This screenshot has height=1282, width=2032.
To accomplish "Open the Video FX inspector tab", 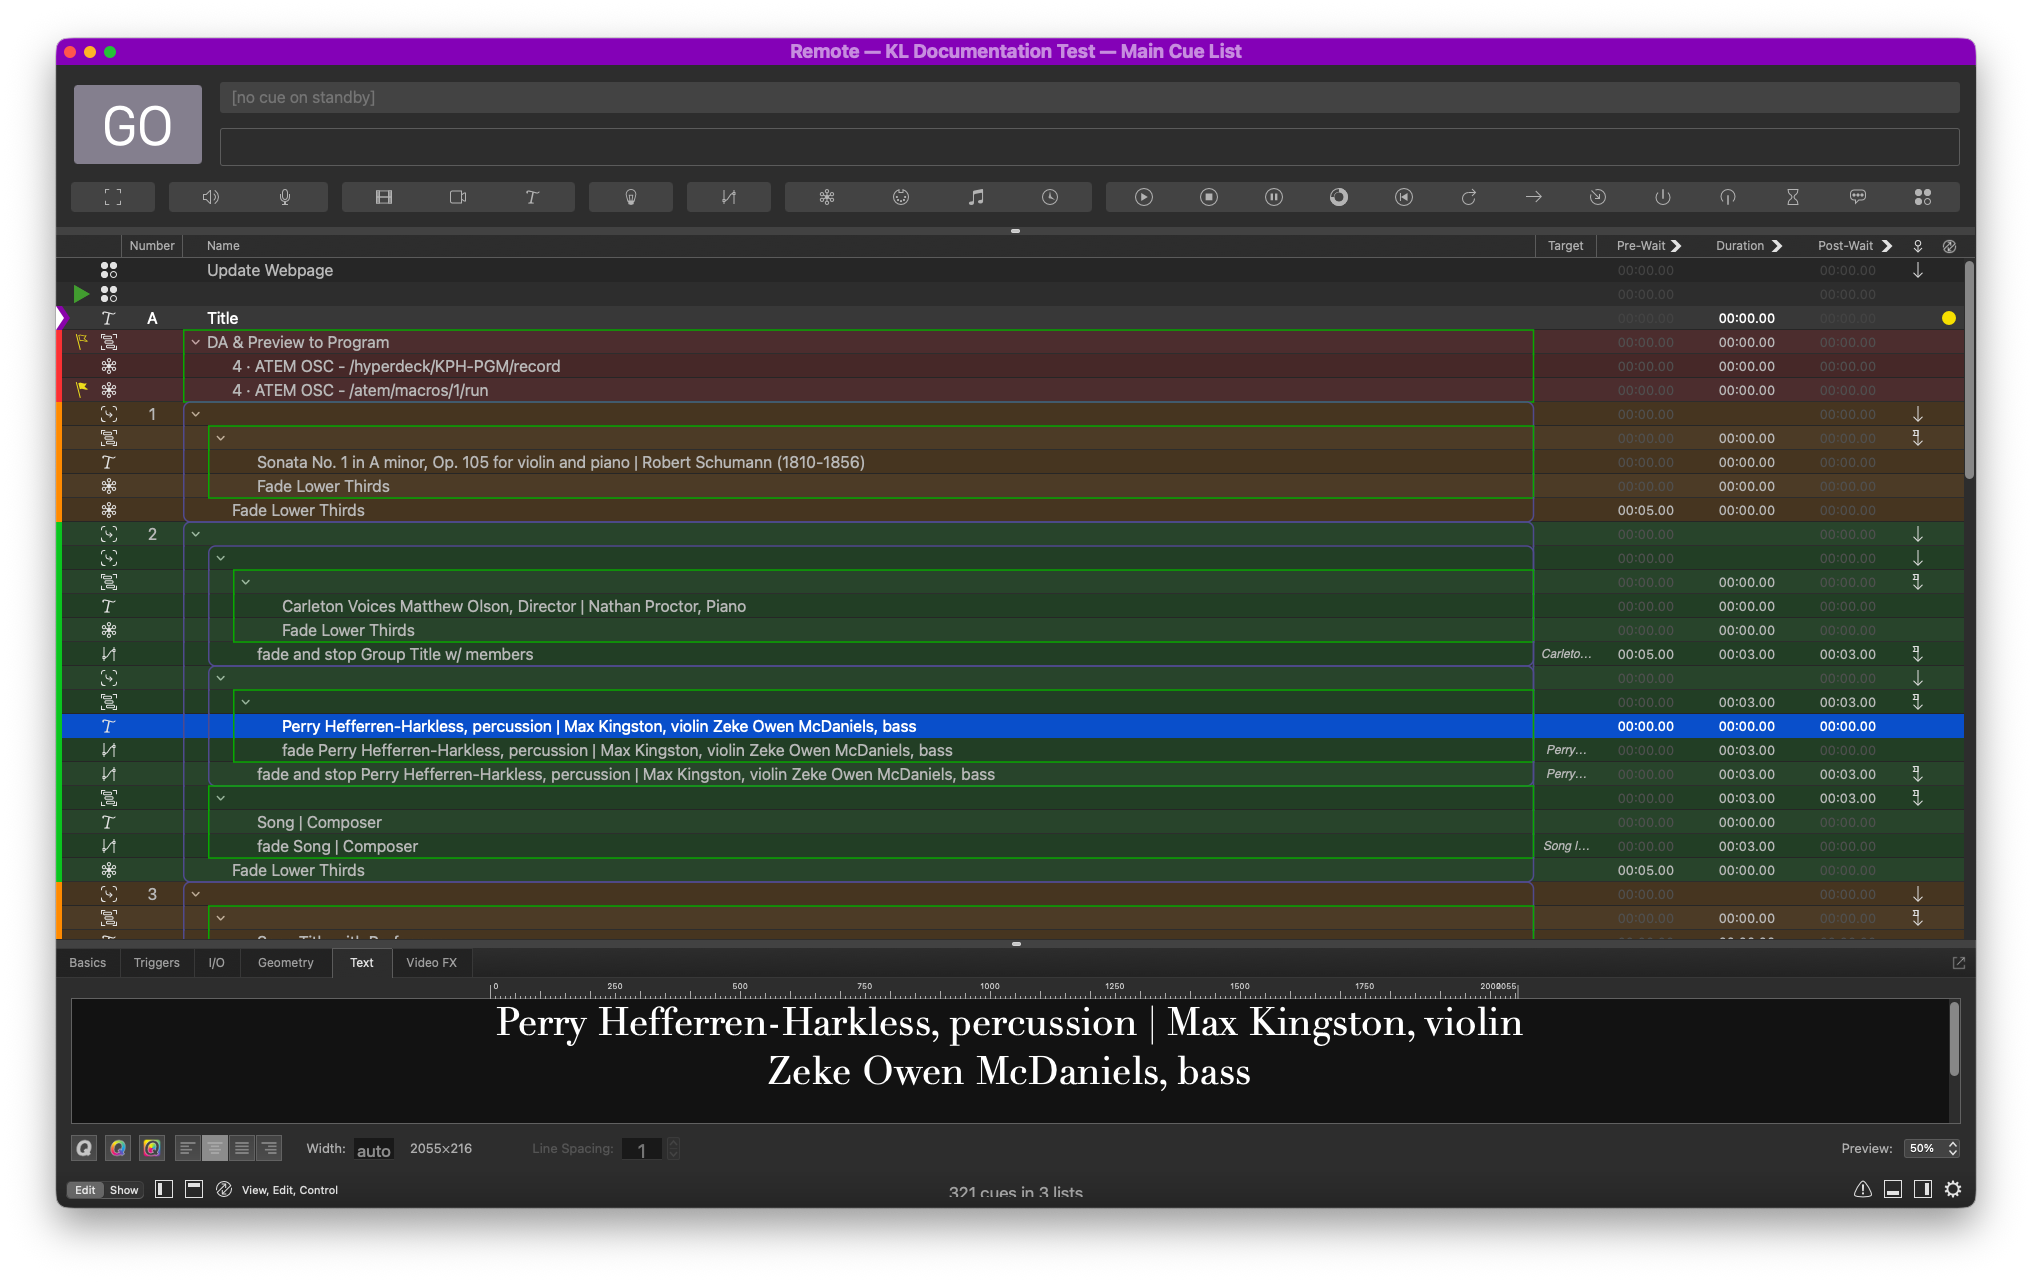I will pos(432,962).
